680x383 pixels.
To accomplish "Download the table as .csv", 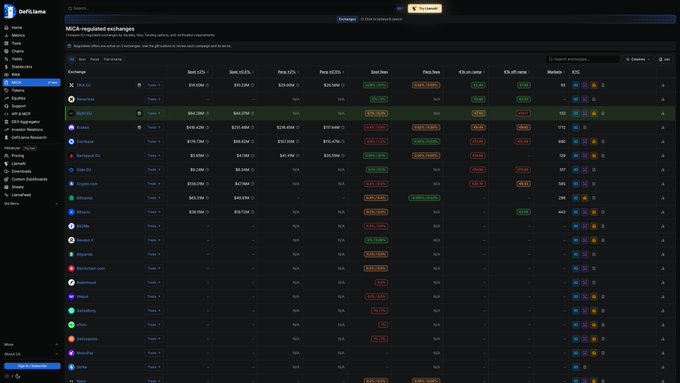I will [x=664, y=59].
